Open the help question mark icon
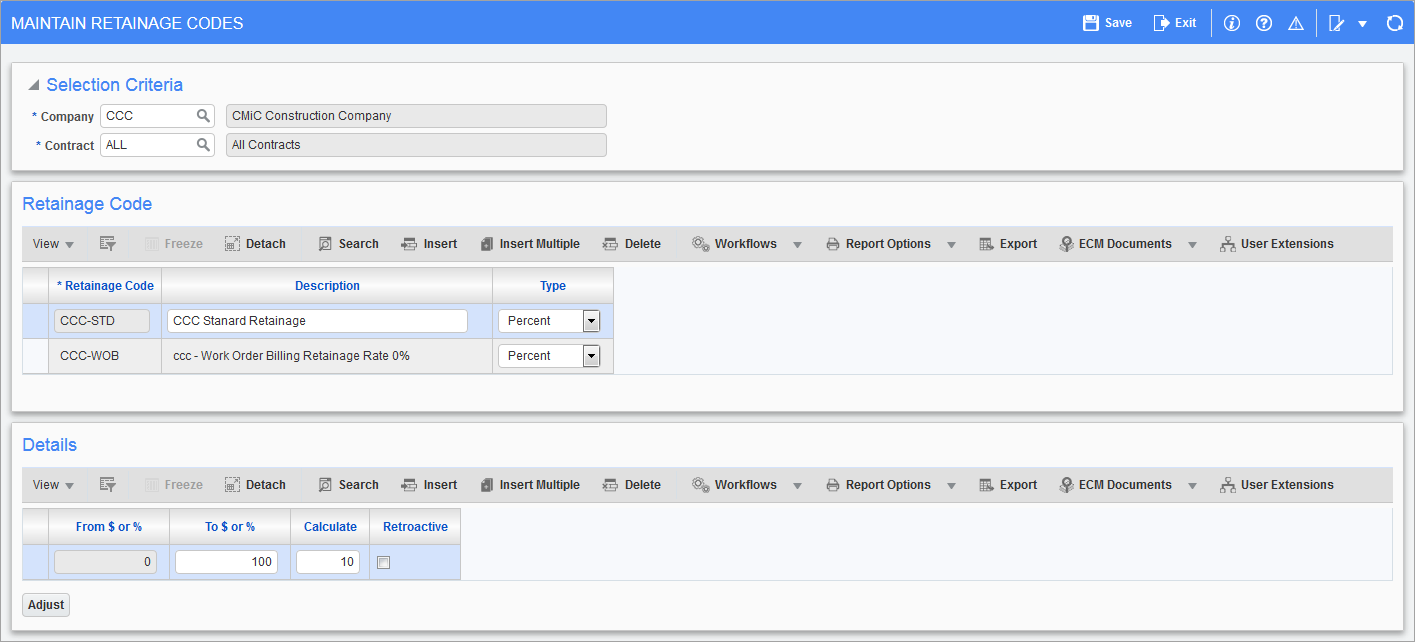1415x642 pixels. [1264, 23]
